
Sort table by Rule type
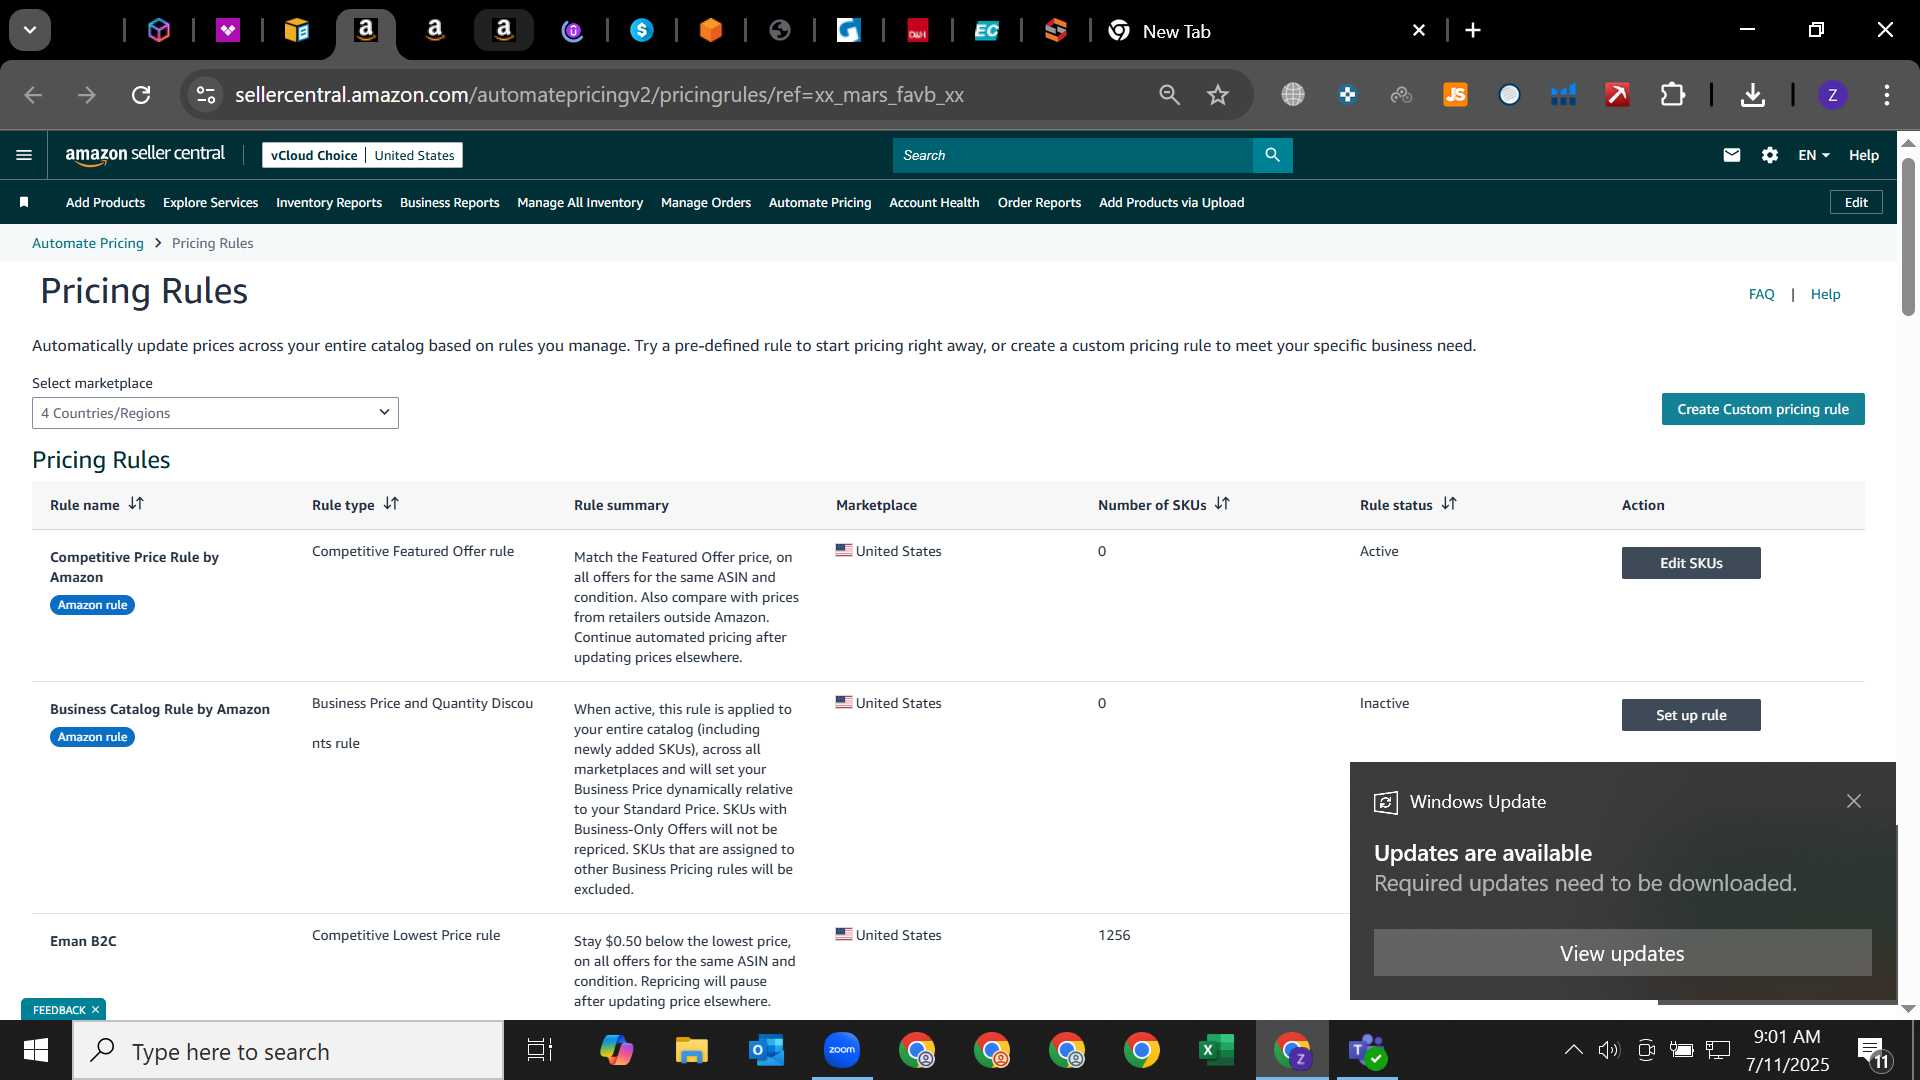click(391, 504)
